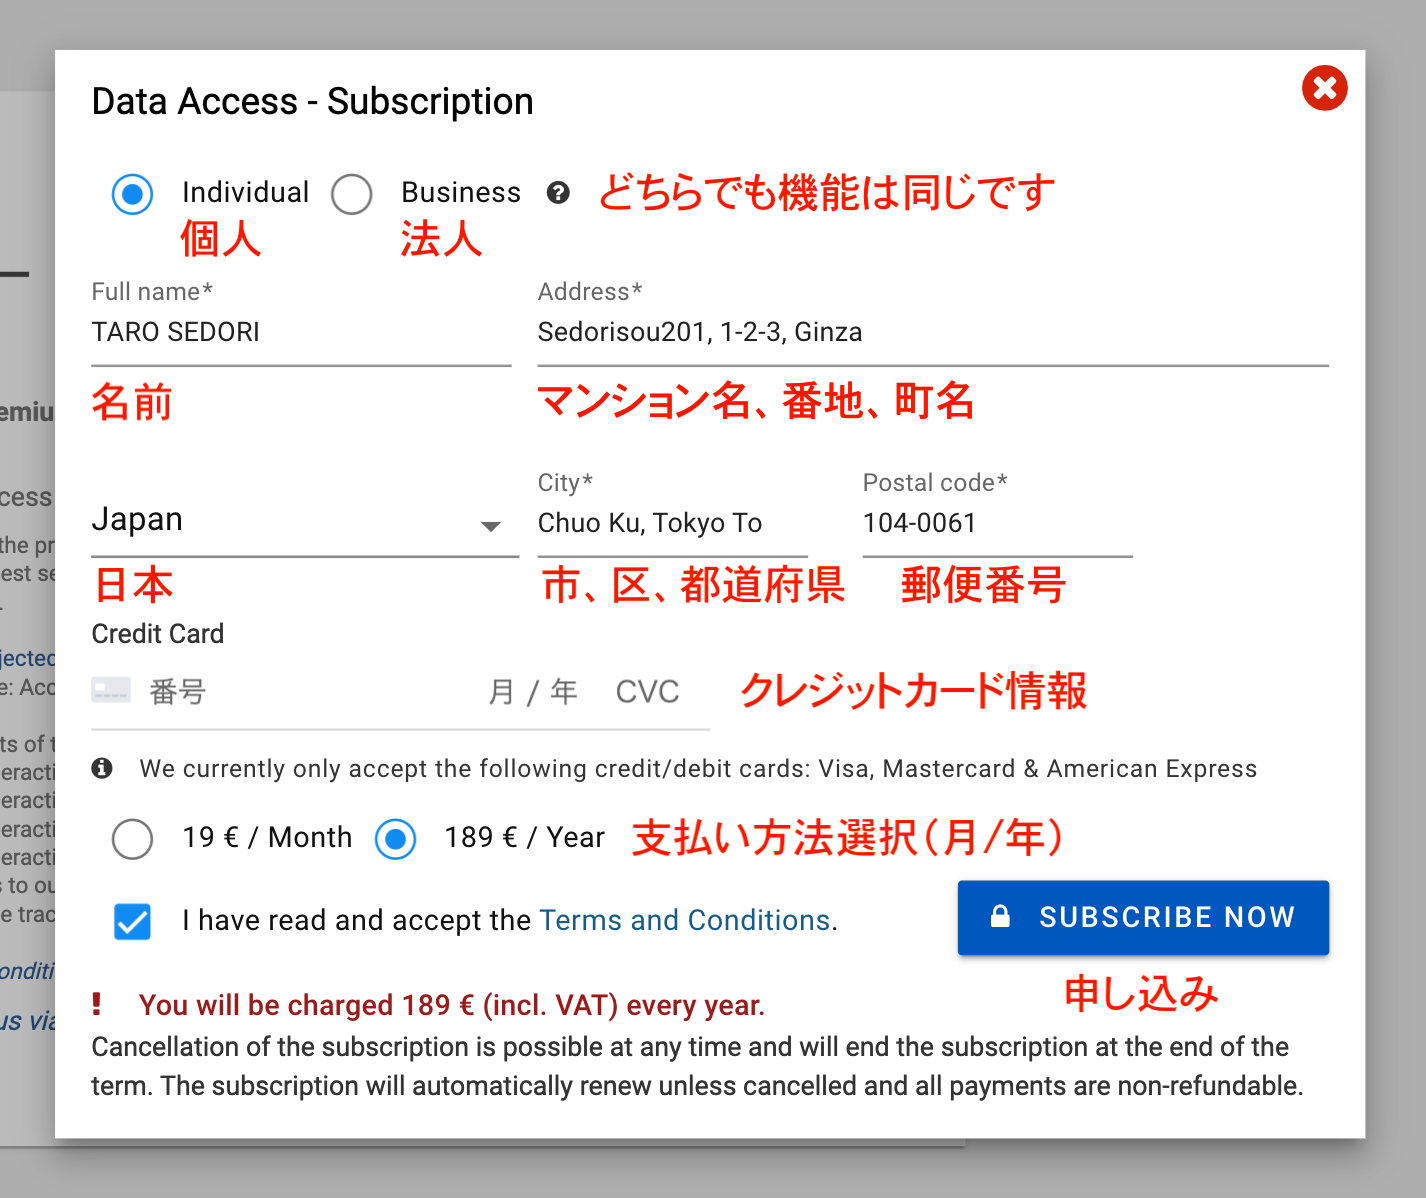
Task: Click the card CVC field
Action: (648, 692)
